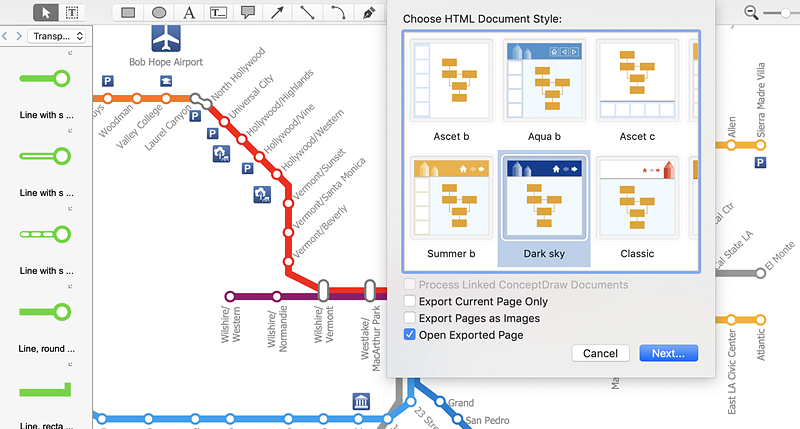This screenshot has width=800, height=429.
Task: Click the Choose HTML Document Style heading
Action: pos(482,19)
